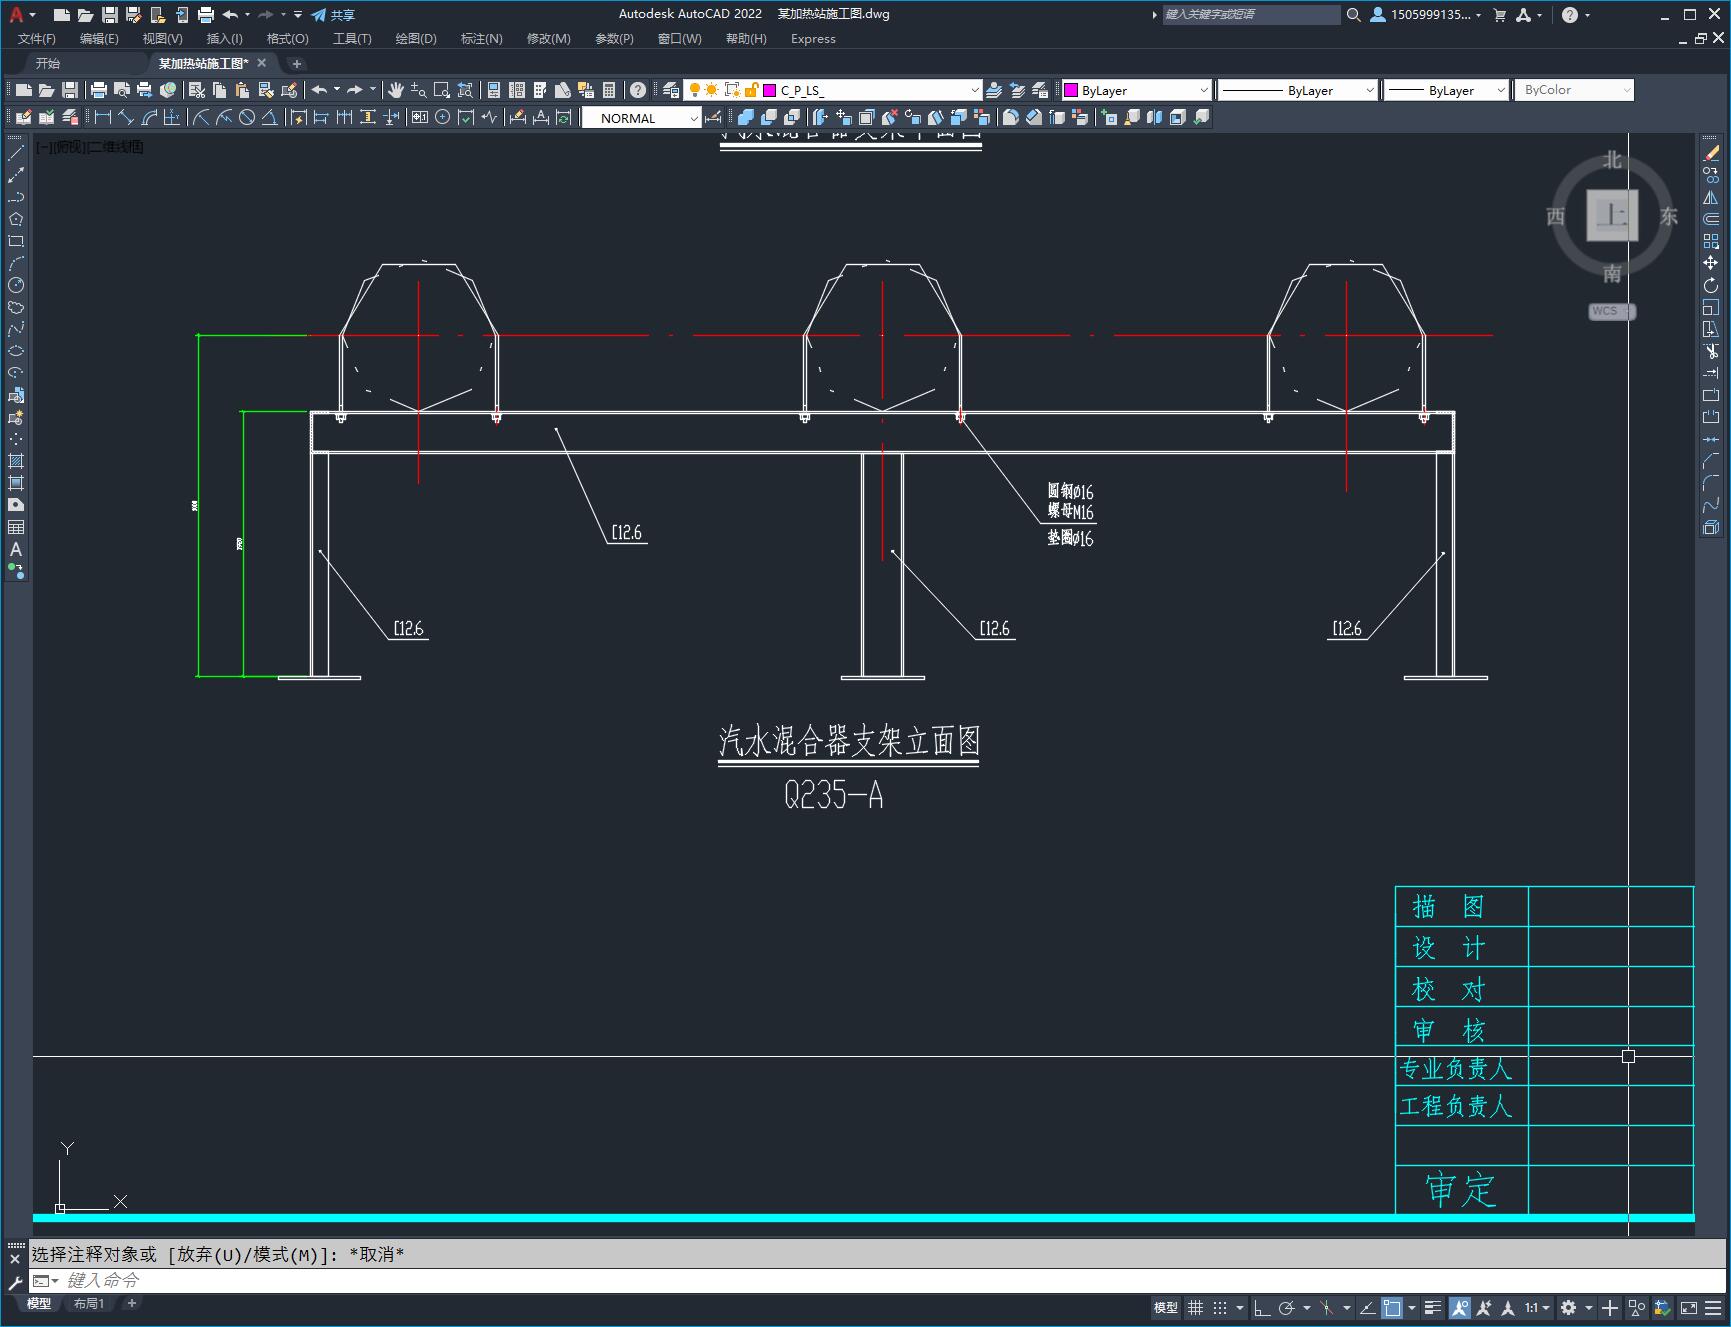Click the Zoom Window icon
1731x1327 pixels.
click(x=442, y=90)
